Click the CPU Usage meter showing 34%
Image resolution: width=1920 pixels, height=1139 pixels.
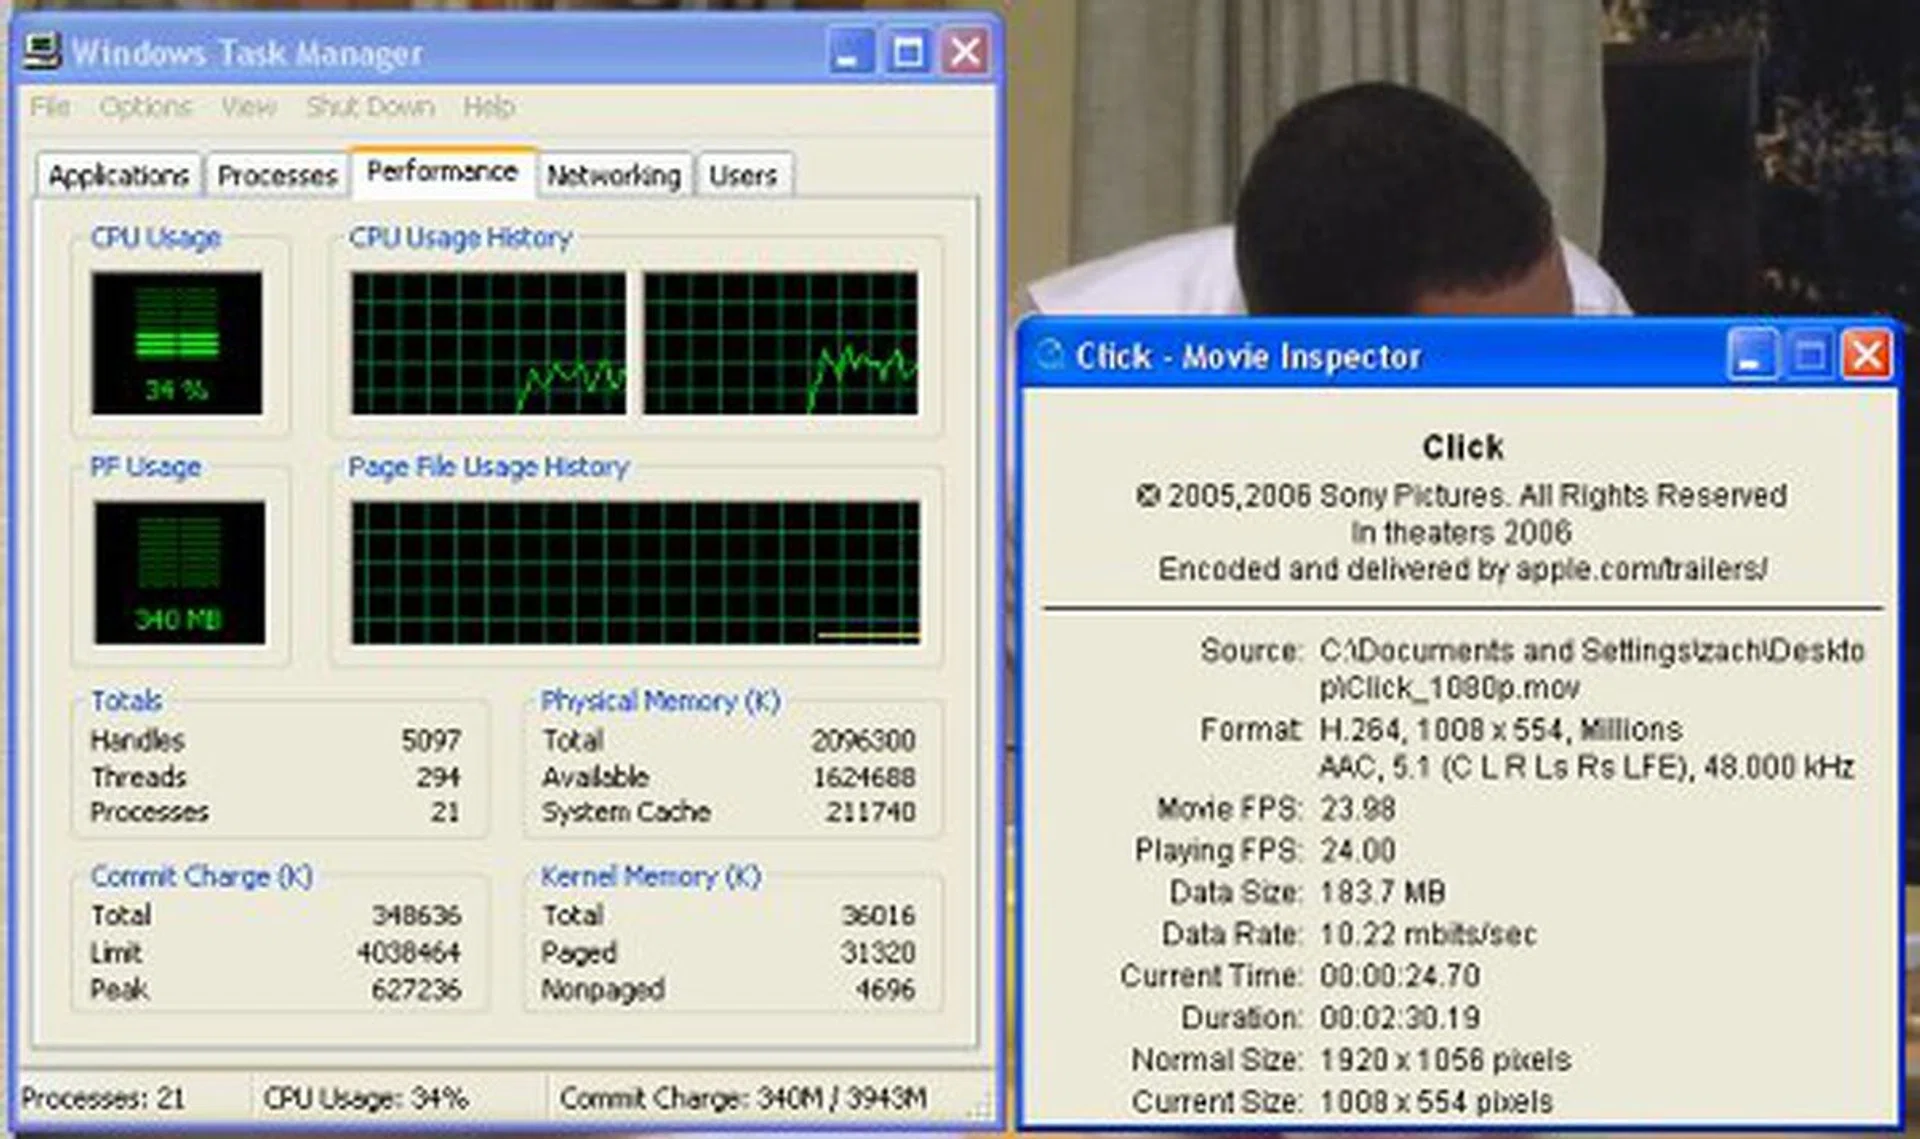(x=178, y=345)
